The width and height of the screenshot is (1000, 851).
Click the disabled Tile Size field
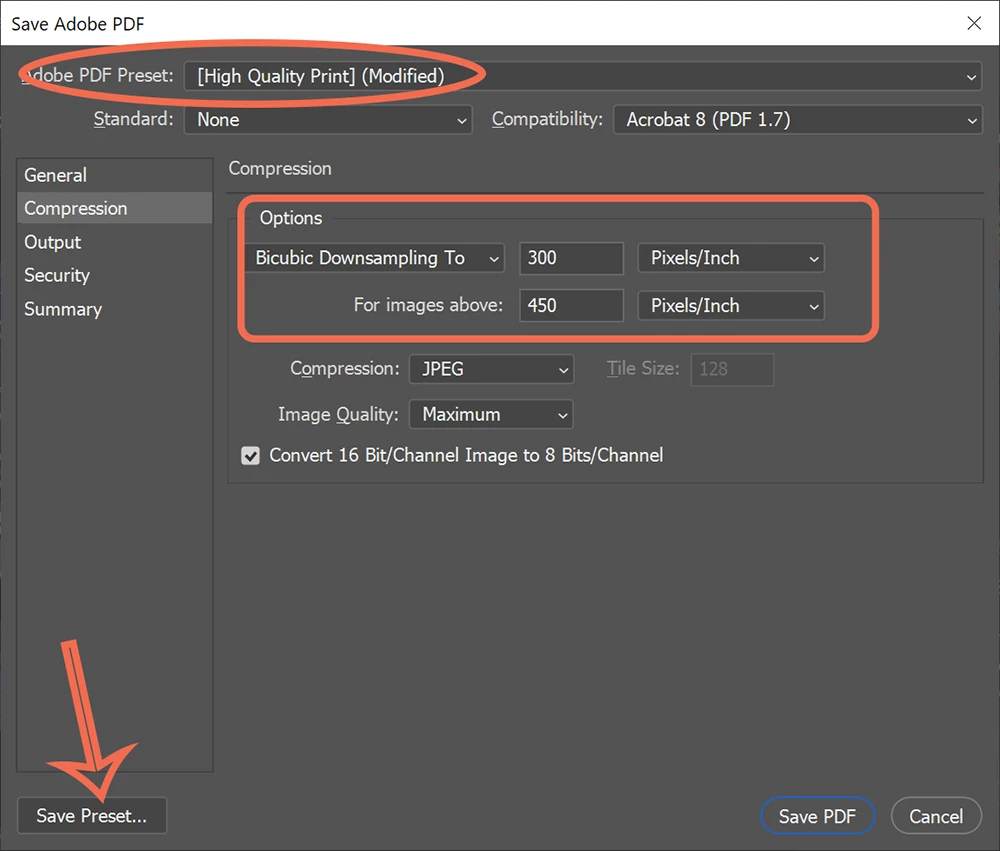732,369
